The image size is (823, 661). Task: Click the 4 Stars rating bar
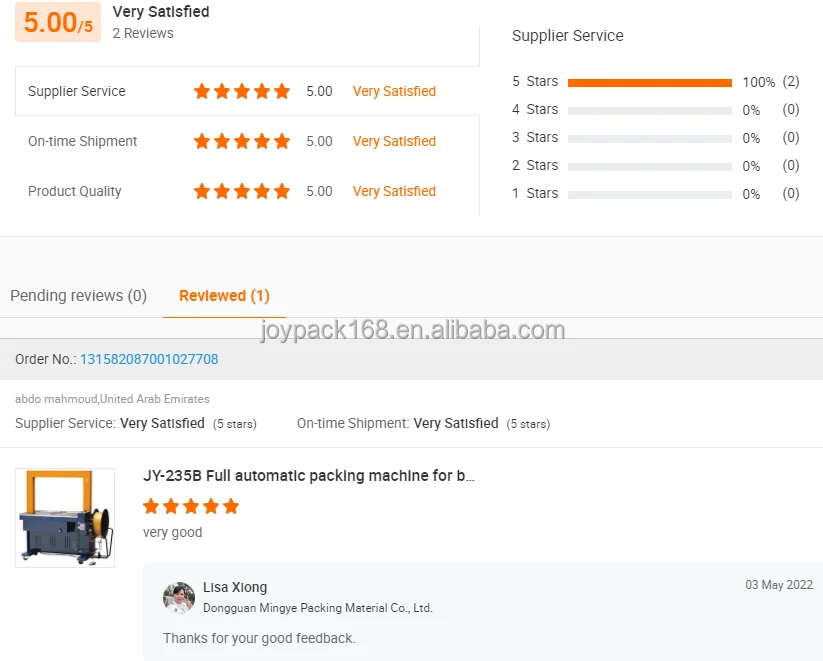click(650, 111)
